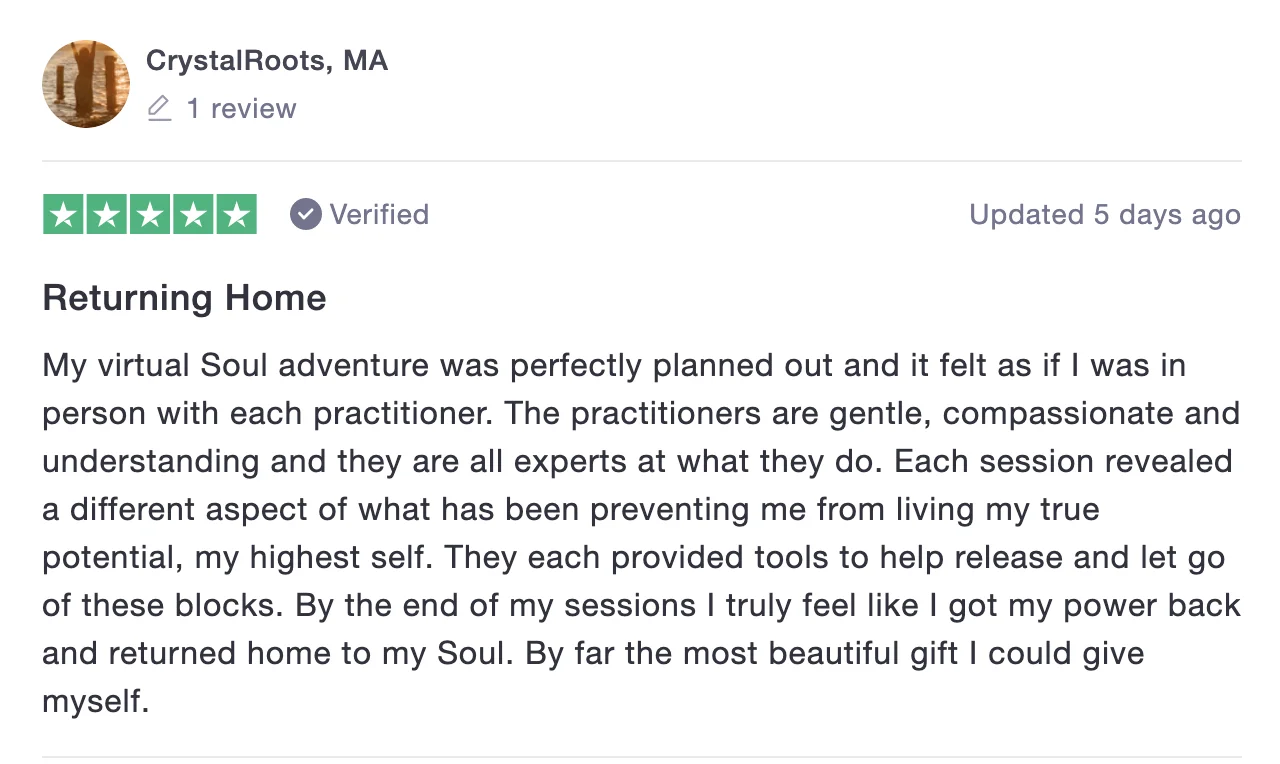Screen dimensions: 1280x764
Task: Click the Updated 5 days ago timestamp
Action: pos(1104,214)
